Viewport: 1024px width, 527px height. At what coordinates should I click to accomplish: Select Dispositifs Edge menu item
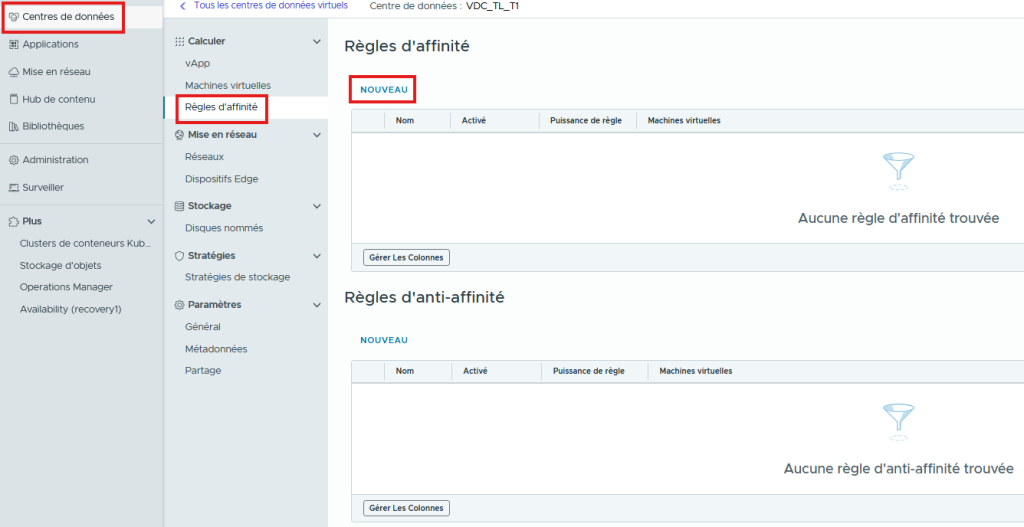(221, 179)
